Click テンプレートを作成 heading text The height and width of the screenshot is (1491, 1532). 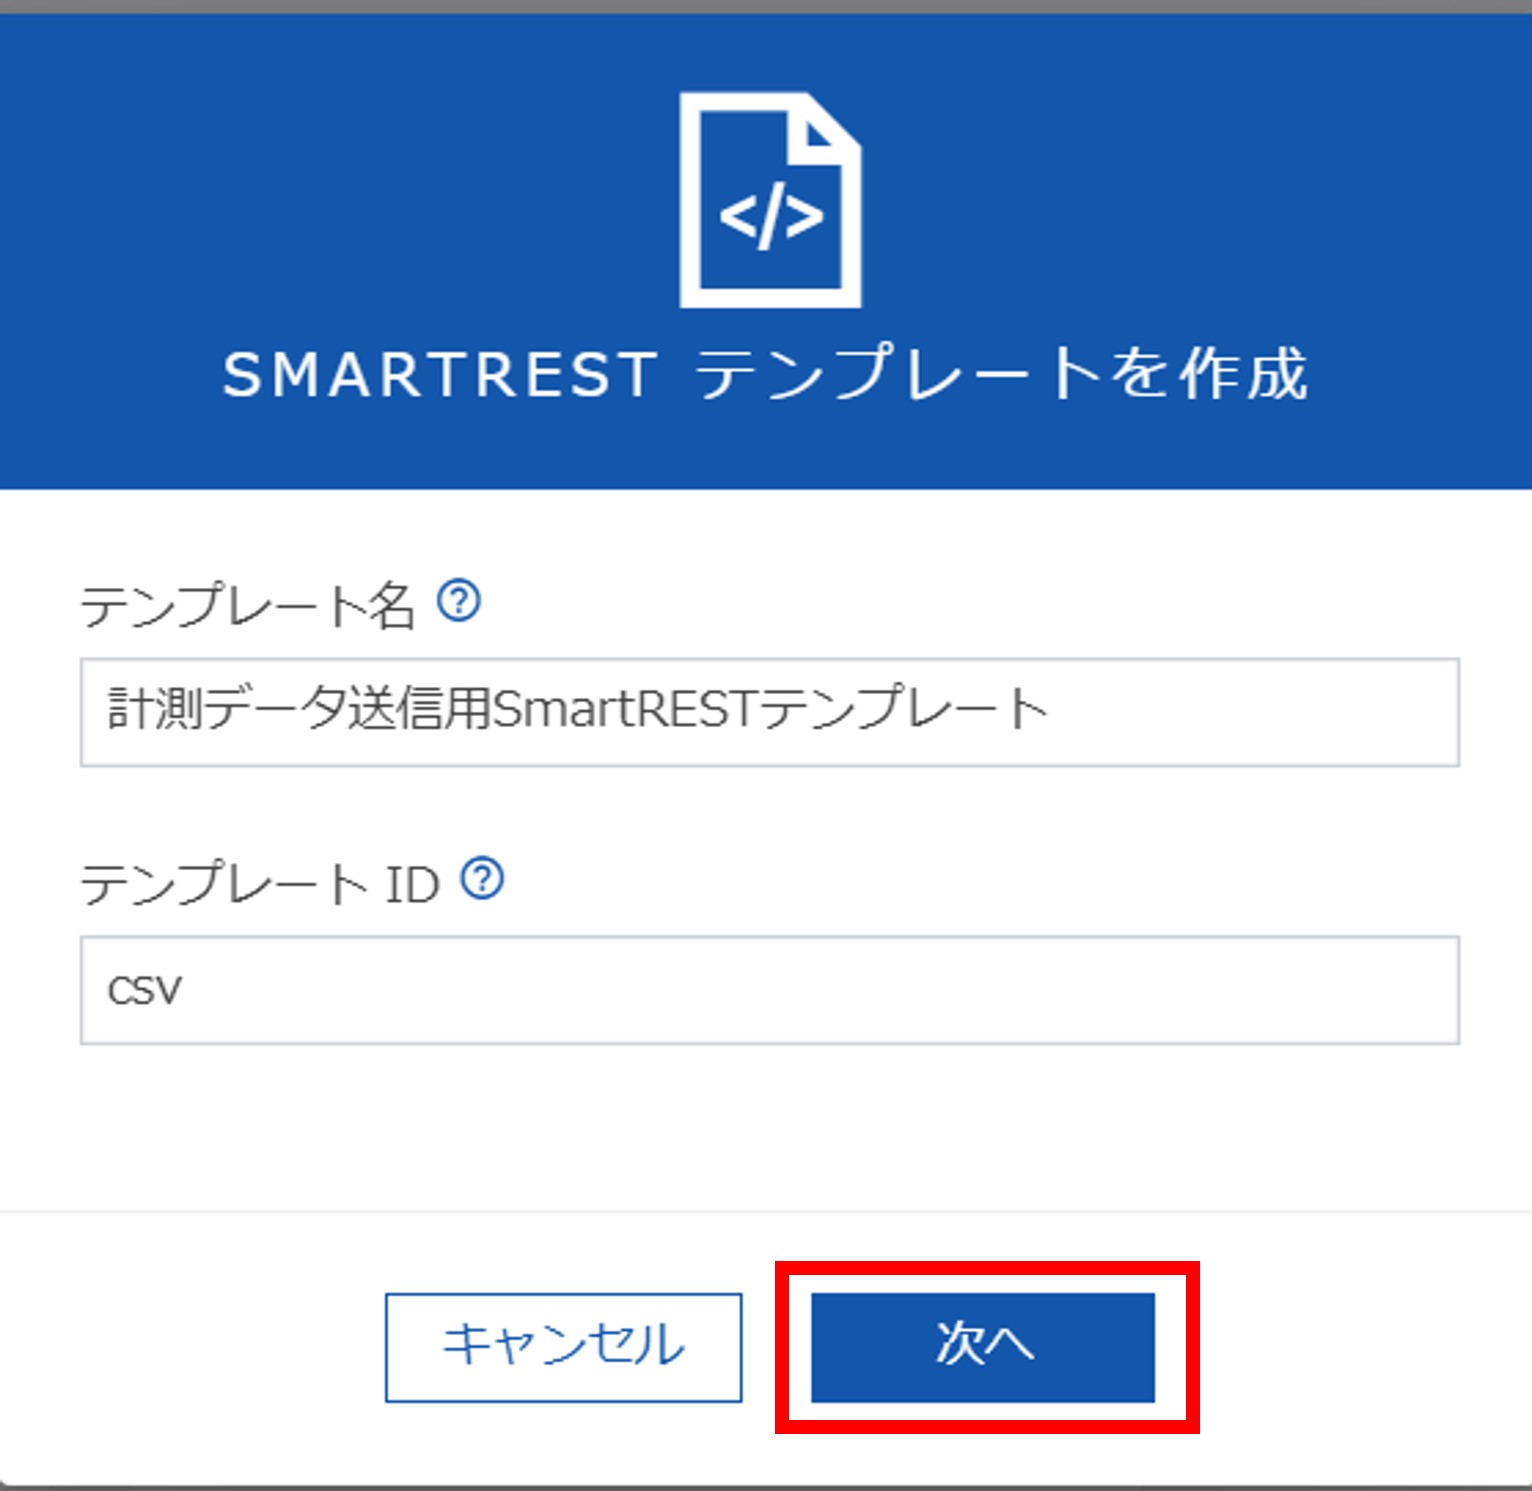point(1002,374)
